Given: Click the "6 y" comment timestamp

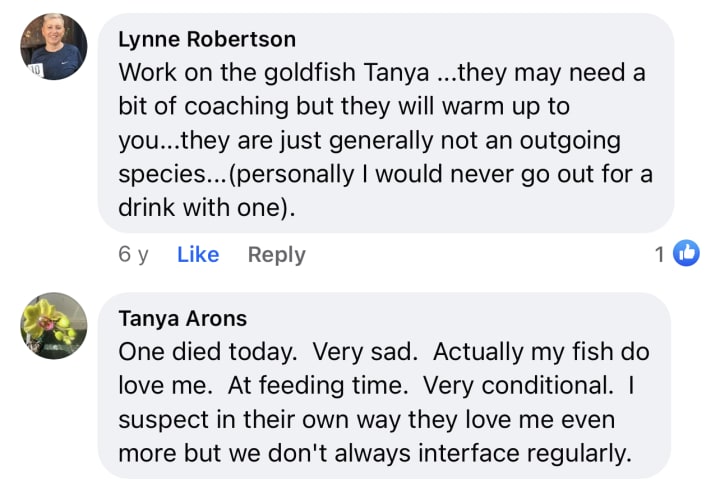Looking at the screenshot, I should (x=133, y=254).
